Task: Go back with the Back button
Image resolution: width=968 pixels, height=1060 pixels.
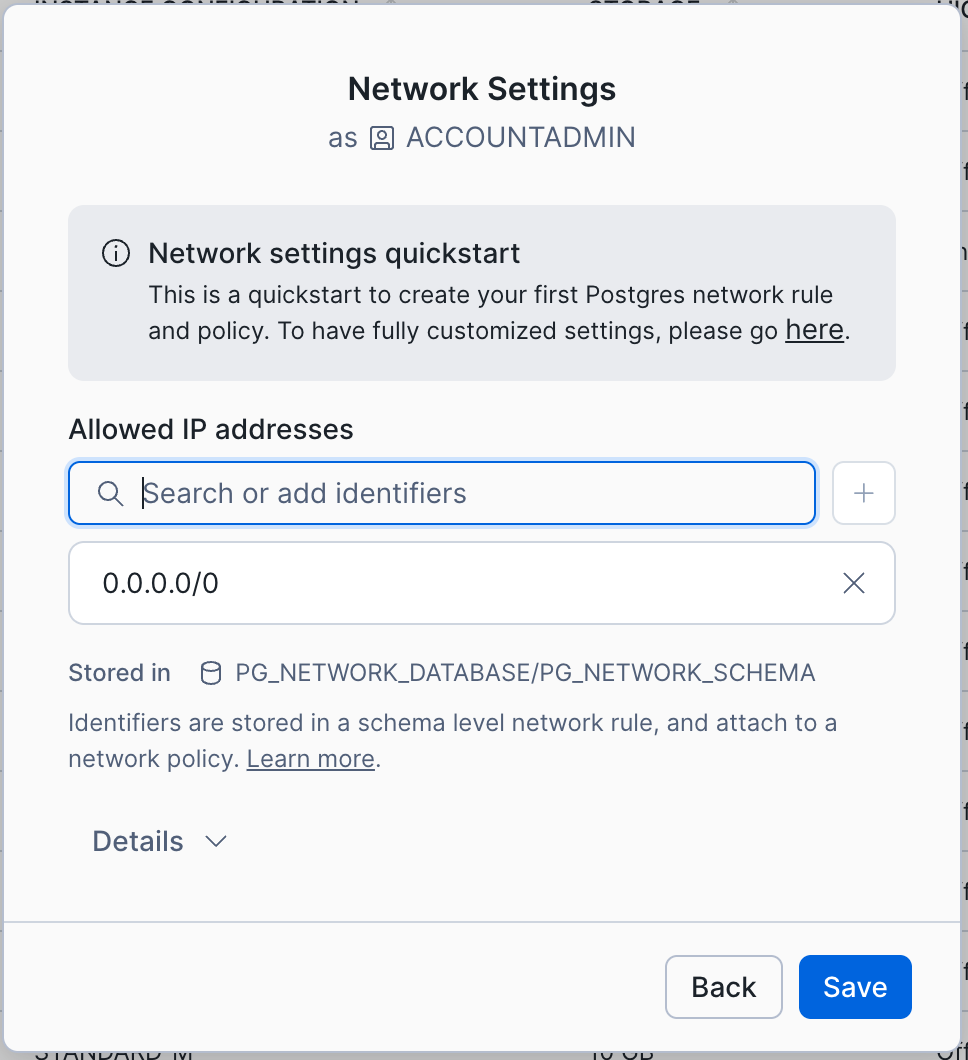Action: click(x=723, y=987)
